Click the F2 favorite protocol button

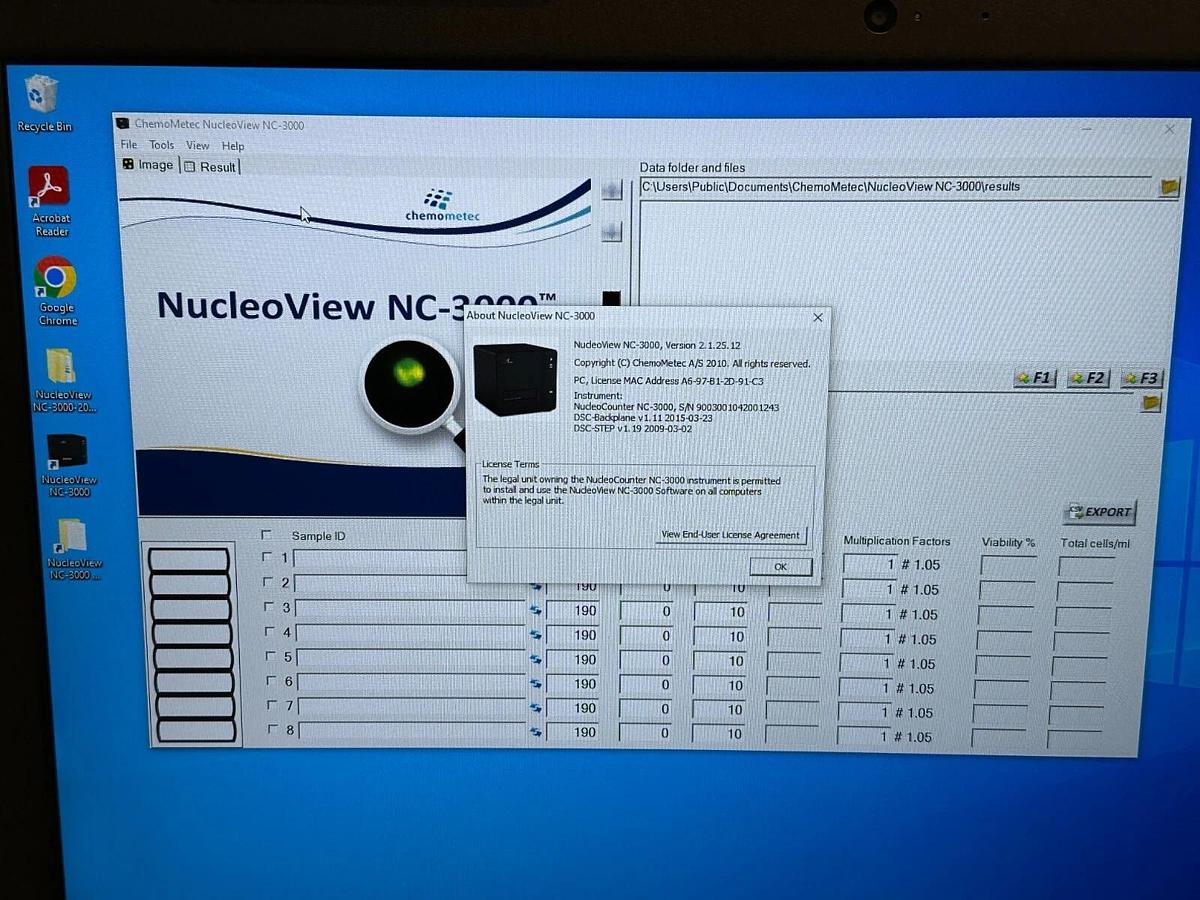(1088, 378)
